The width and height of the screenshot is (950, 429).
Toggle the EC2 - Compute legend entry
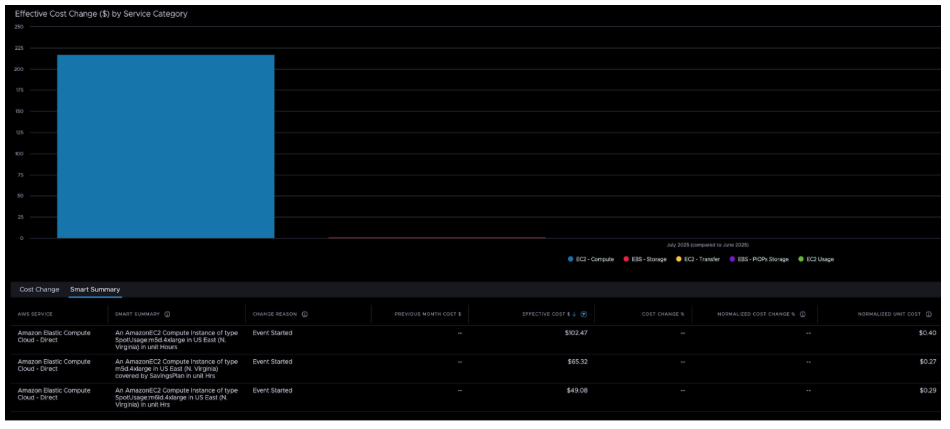point(591,259)
